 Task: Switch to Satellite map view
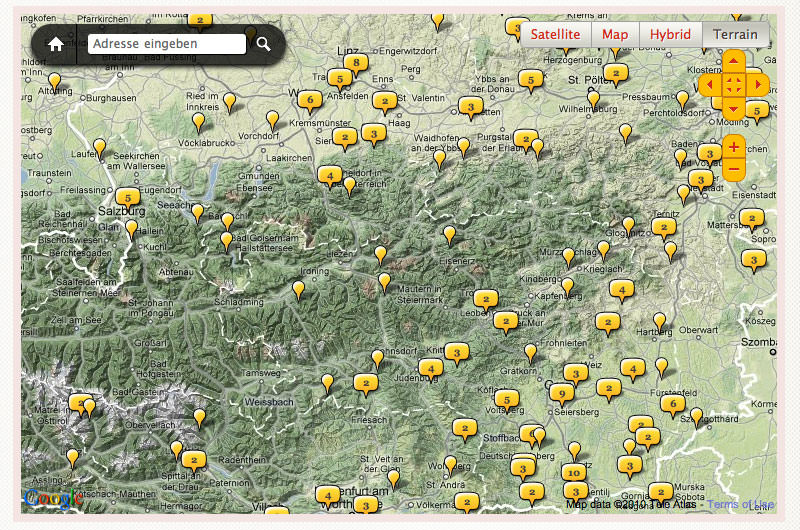555,34
